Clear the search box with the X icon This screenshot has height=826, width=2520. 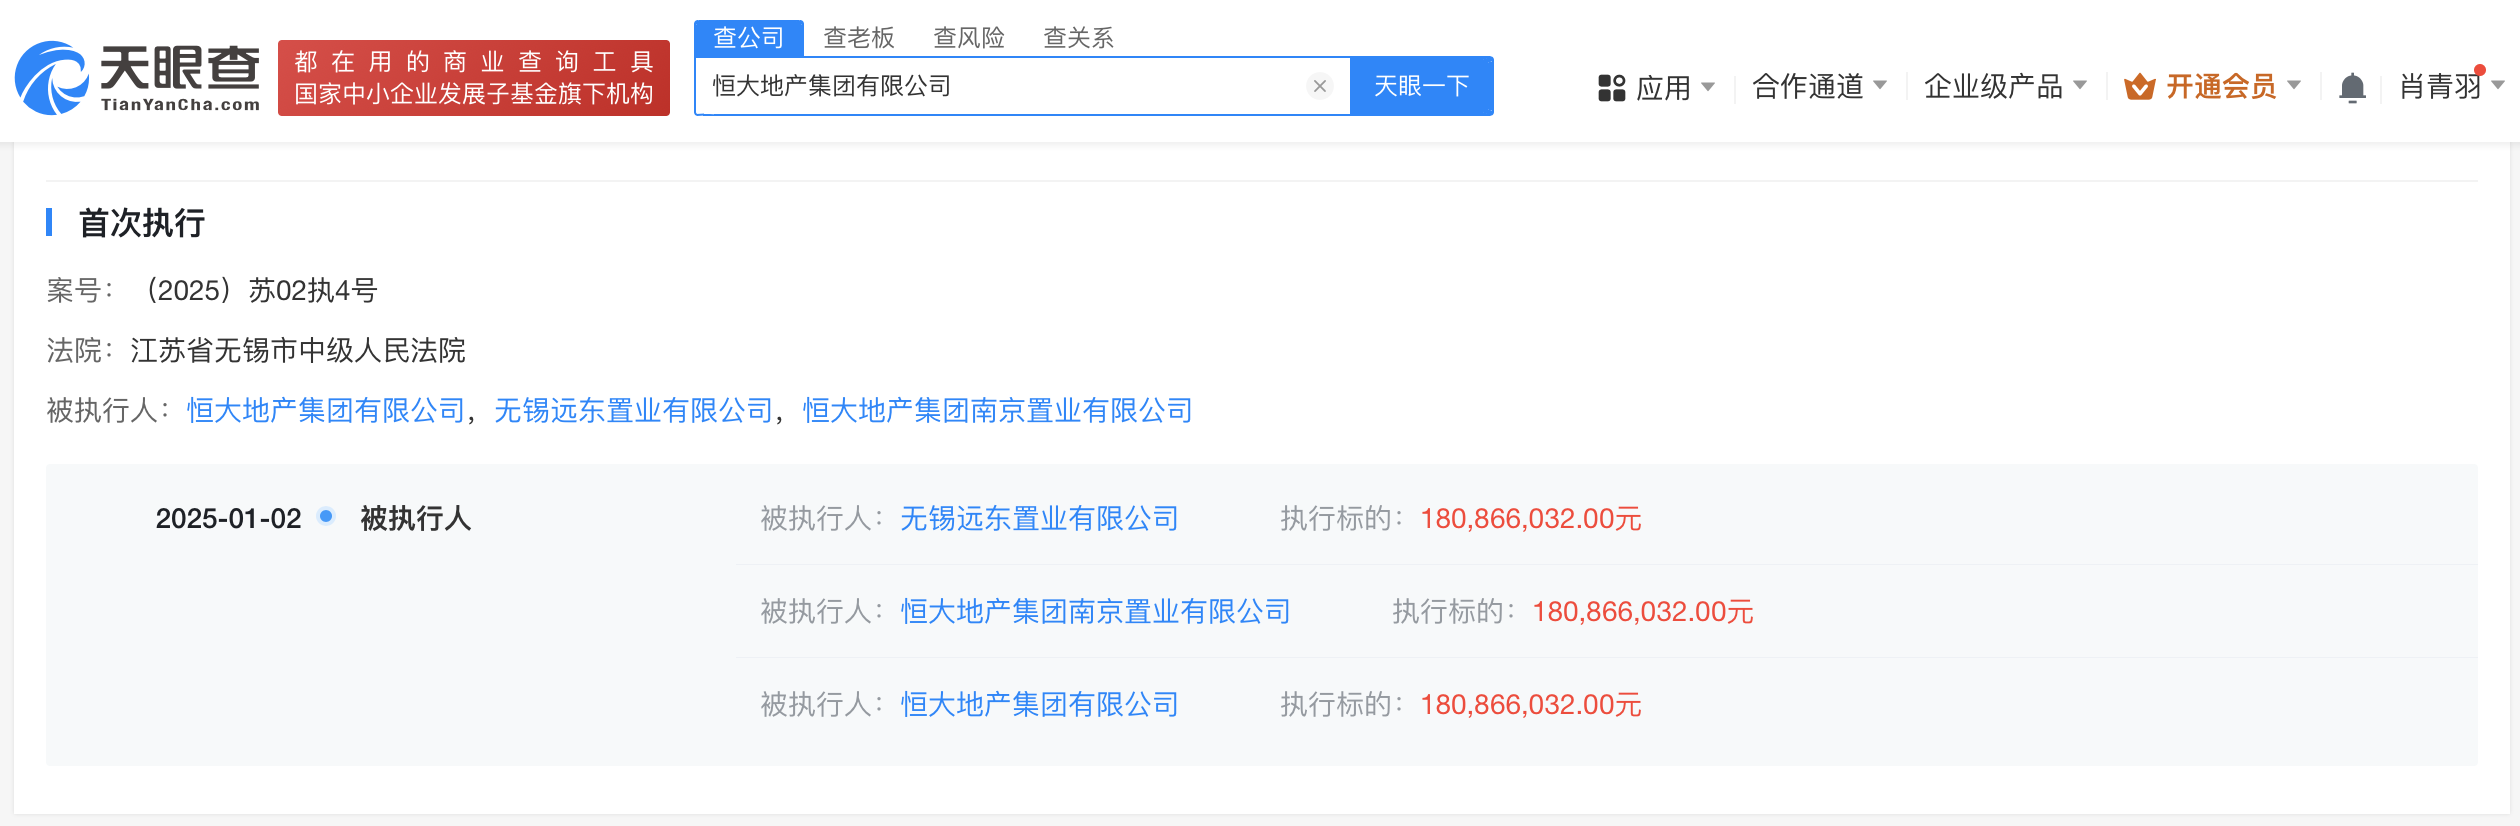tap(1320, 86)
